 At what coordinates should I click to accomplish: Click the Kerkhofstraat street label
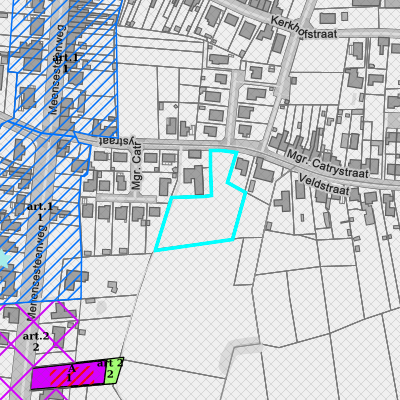click(x=304, y=28)
